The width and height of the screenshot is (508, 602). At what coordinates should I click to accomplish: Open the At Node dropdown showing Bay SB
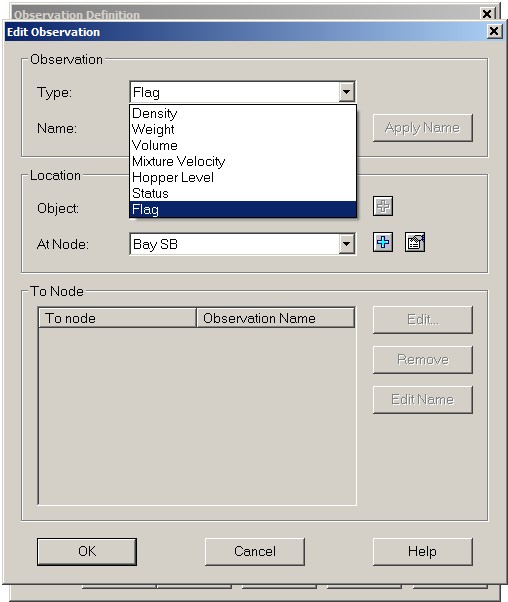click(346, 244)
